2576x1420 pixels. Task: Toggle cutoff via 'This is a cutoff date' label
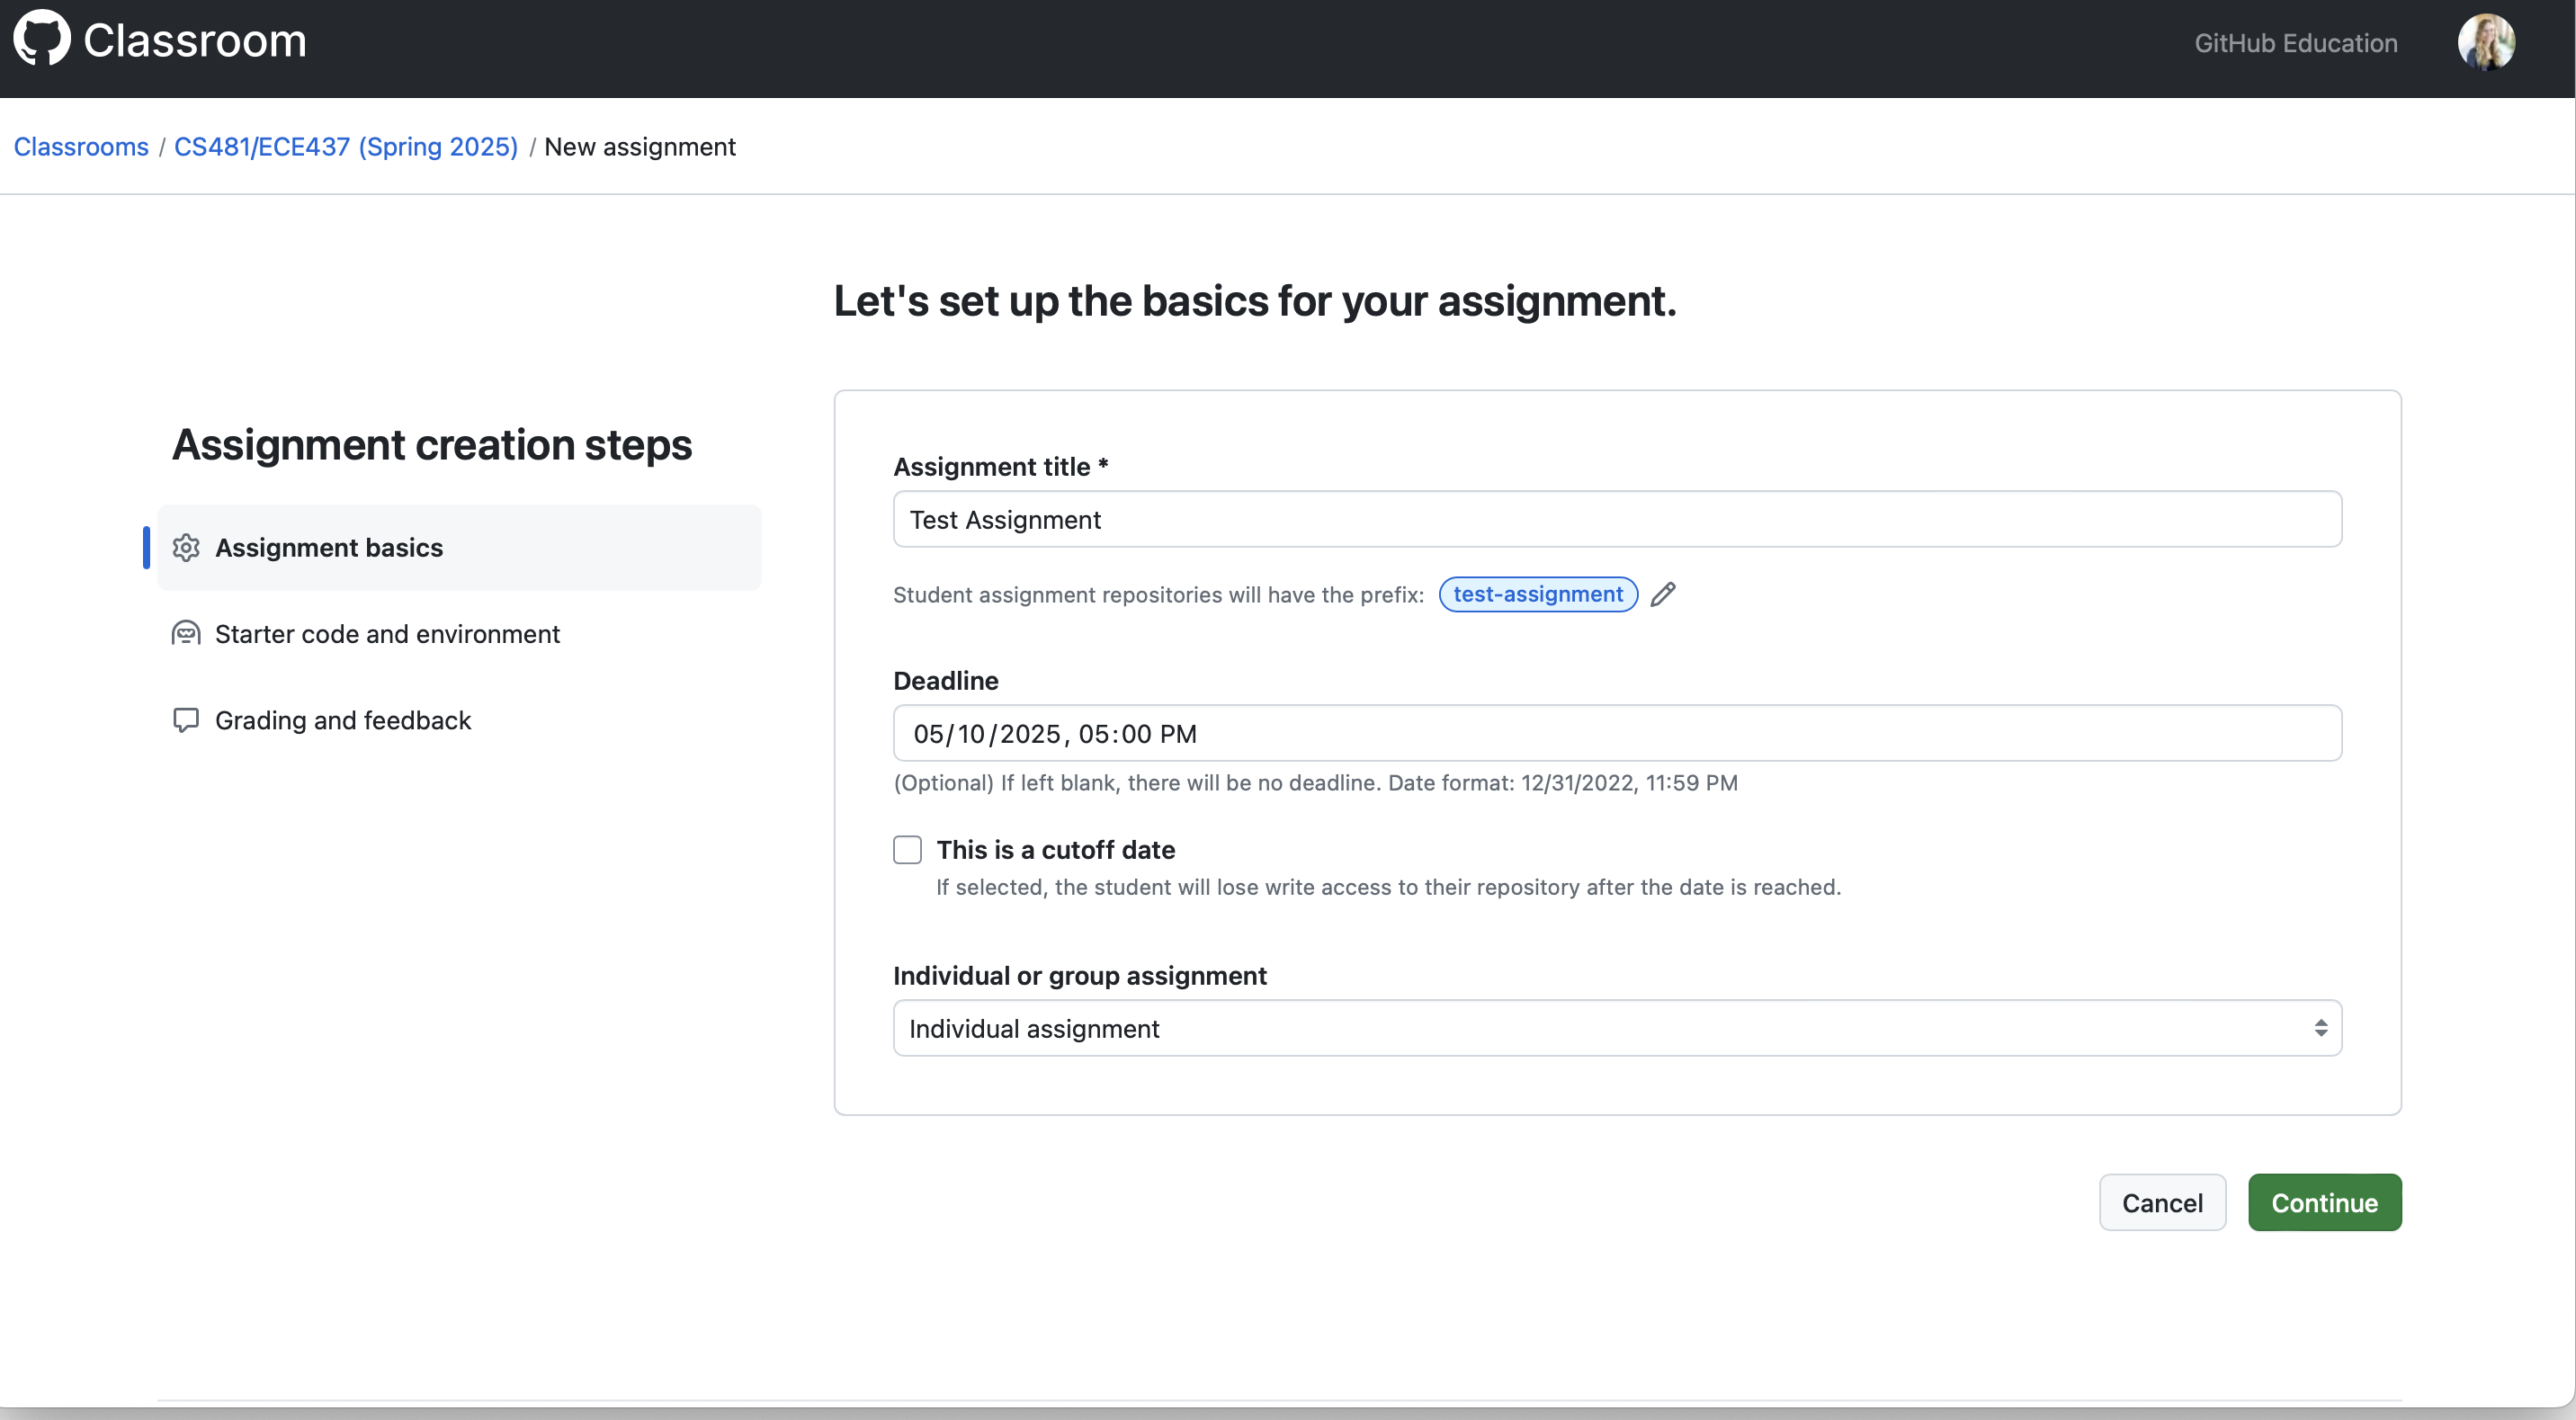coord(1055,850)
